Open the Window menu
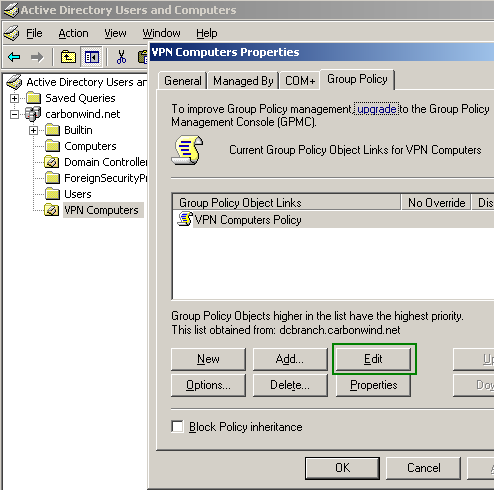 pos(161,33)
